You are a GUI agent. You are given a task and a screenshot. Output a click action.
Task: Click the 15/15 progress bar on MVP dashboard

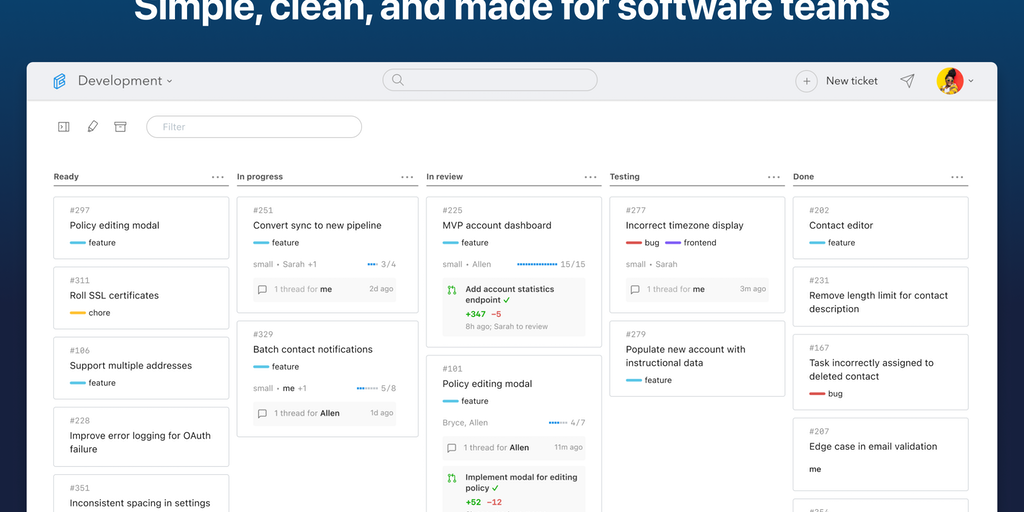(537, 265)
